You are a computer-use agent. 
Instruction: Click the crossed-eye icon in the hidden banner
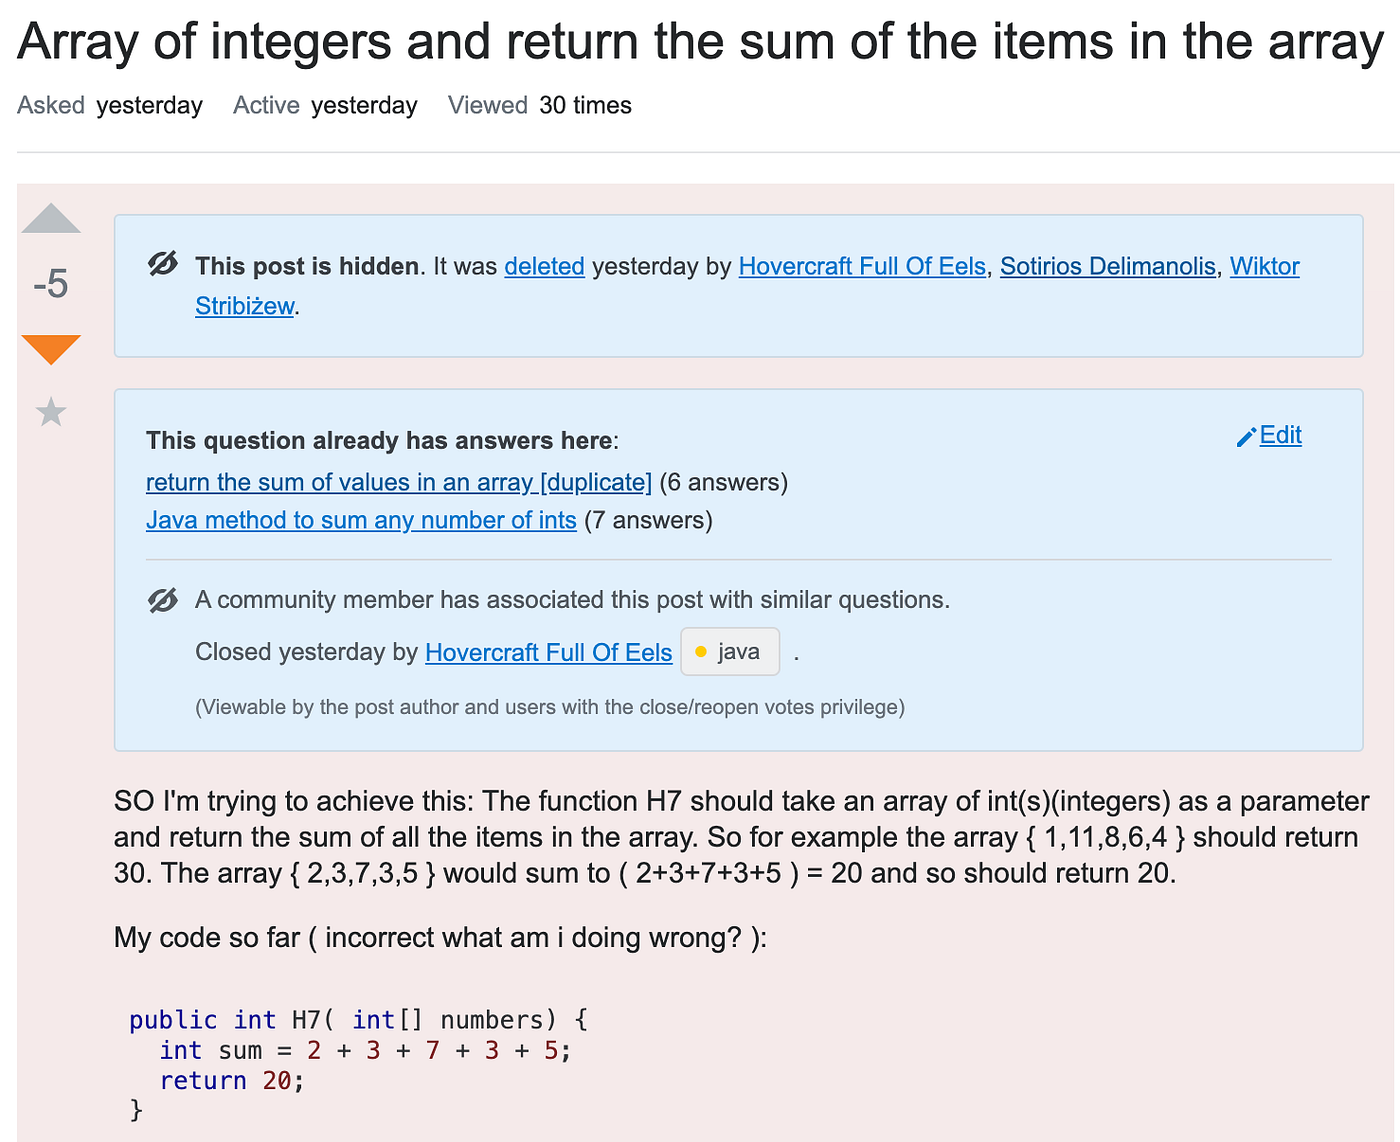162,265
